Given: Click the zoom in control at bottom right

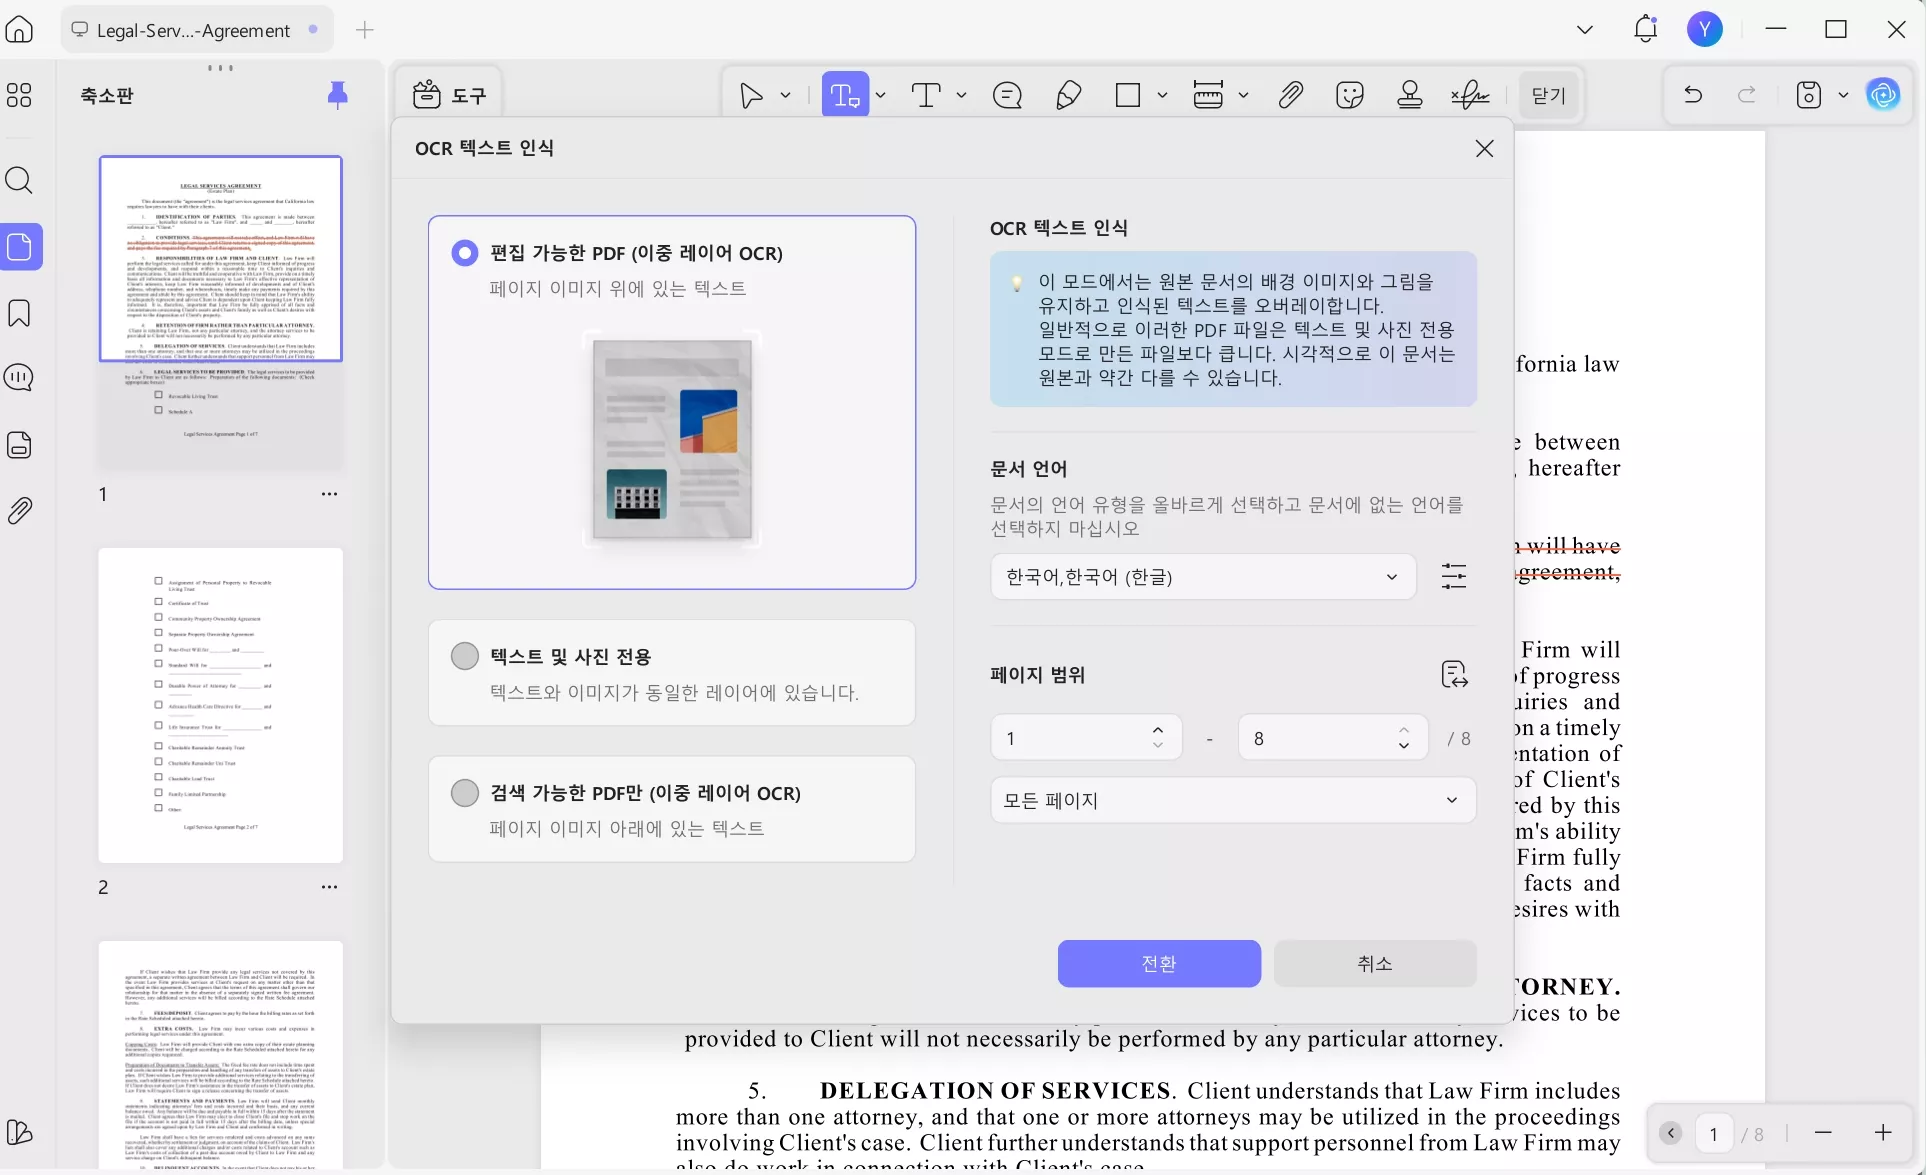Looking at the screenshot, I should pyautogui.click(x=1884, y=1133).
